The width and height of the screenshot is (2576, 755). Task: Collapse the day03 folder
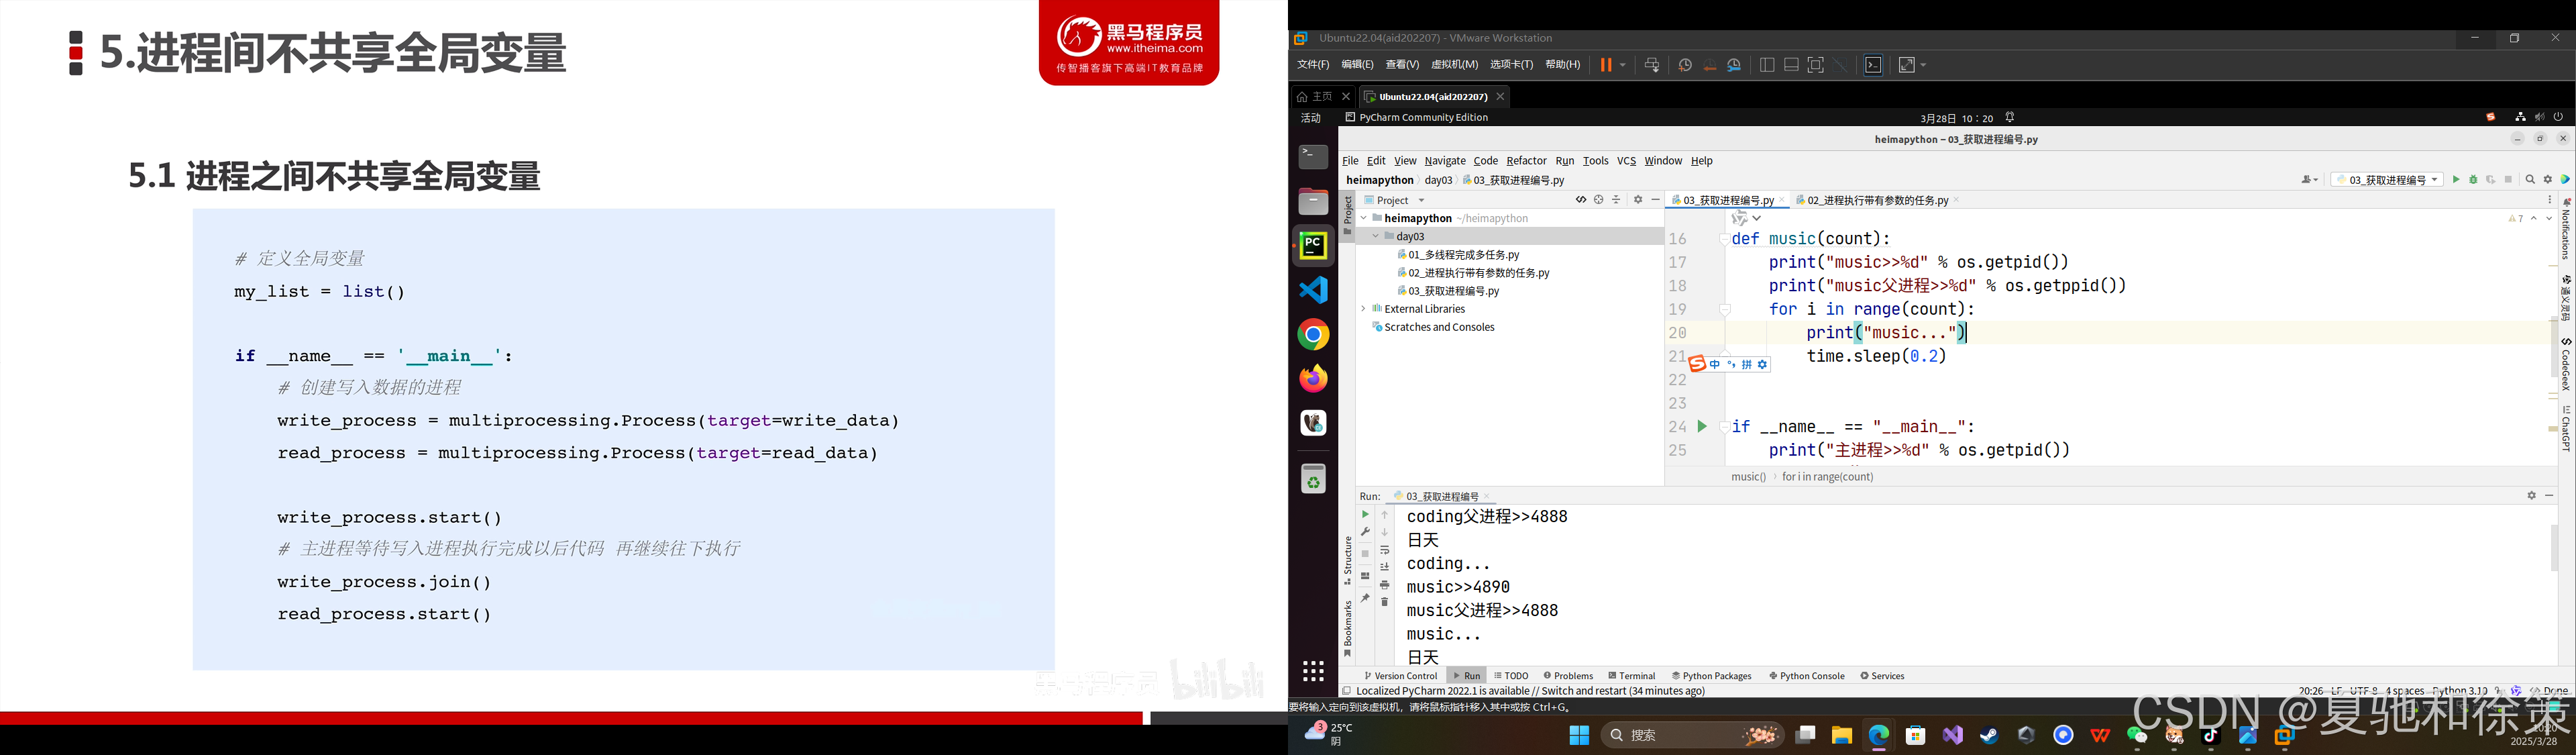point(1376,237)
